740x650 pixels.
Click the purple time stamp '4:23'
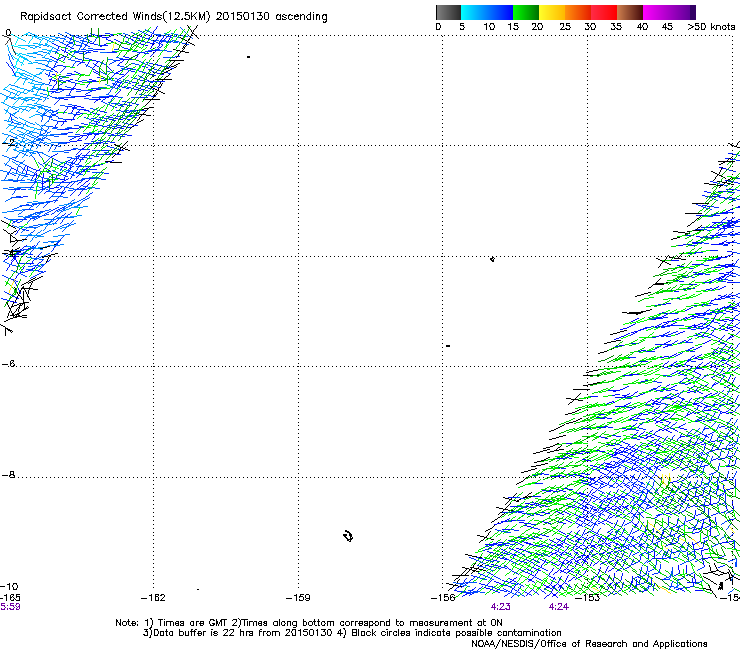500,607
